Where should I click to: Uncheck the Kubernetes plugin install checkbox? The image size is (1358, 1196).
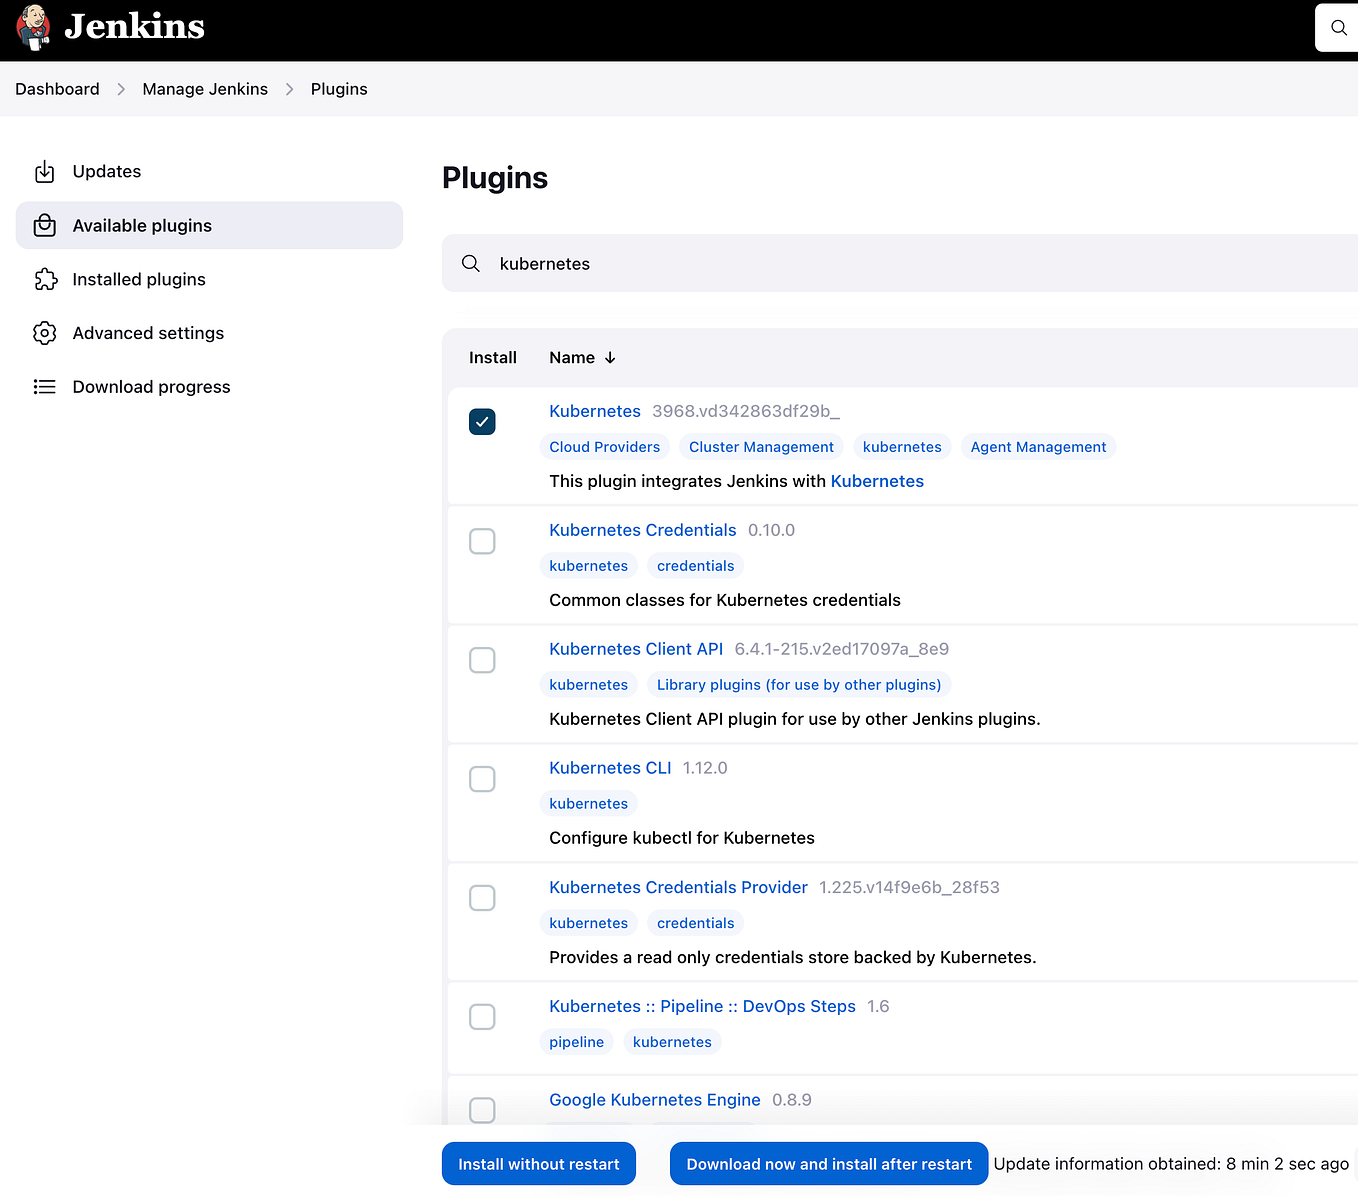click(482, 421)
